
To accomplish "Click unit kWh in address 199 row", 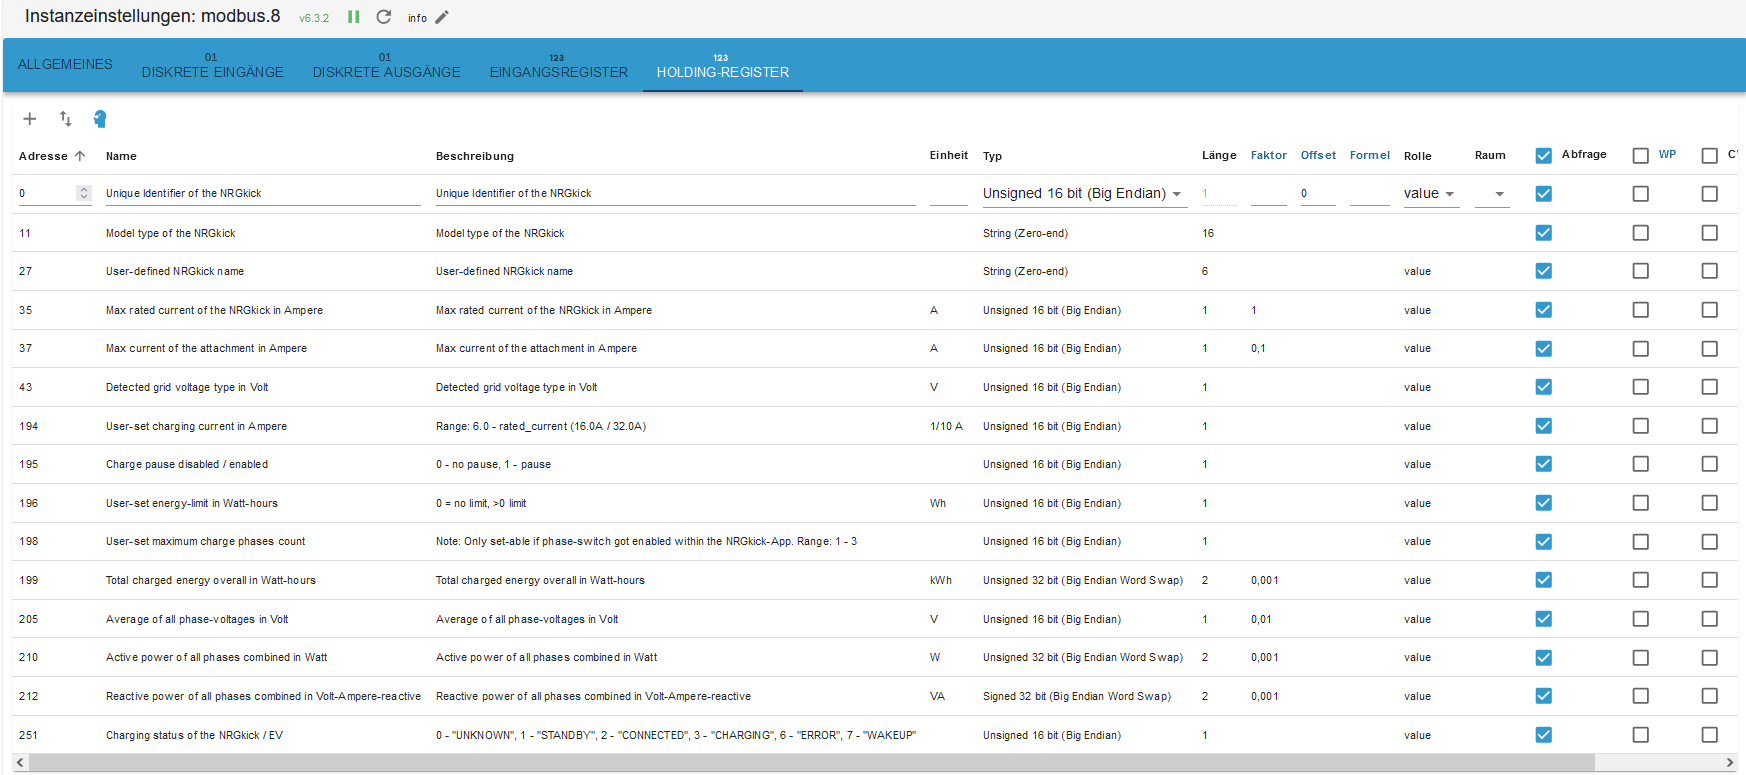I will click(x=941, y=580).
